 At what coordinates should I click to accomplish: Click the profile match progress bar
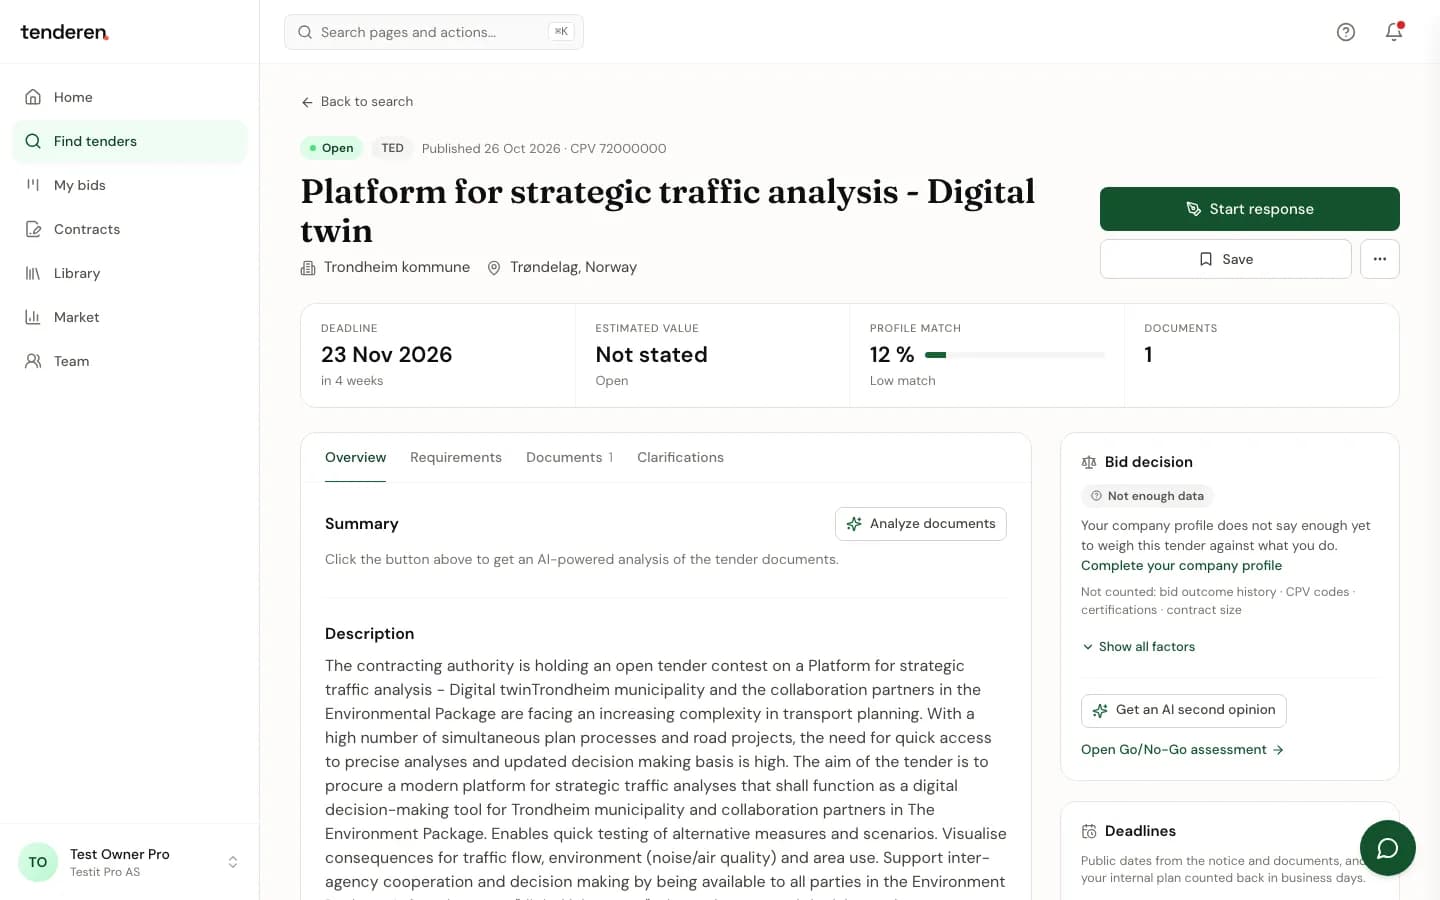click(x=1015, y=355)
